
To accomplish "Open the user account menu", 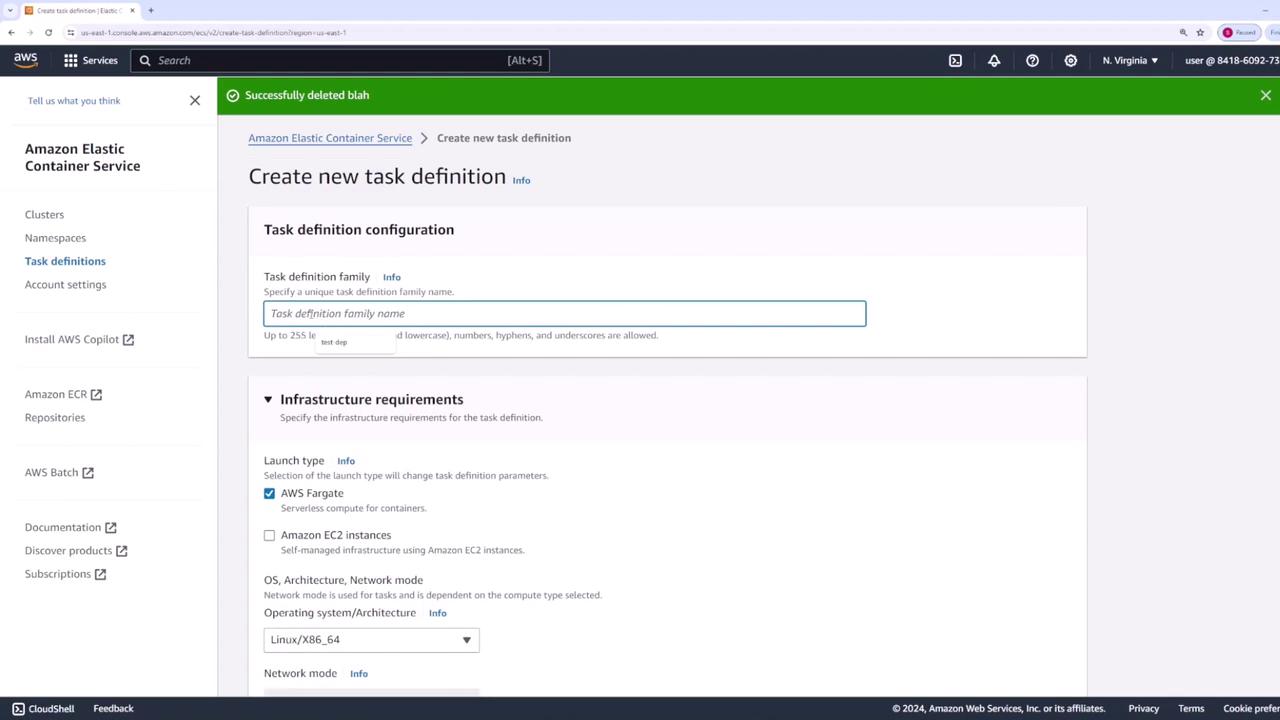I will coord(1232,60).
